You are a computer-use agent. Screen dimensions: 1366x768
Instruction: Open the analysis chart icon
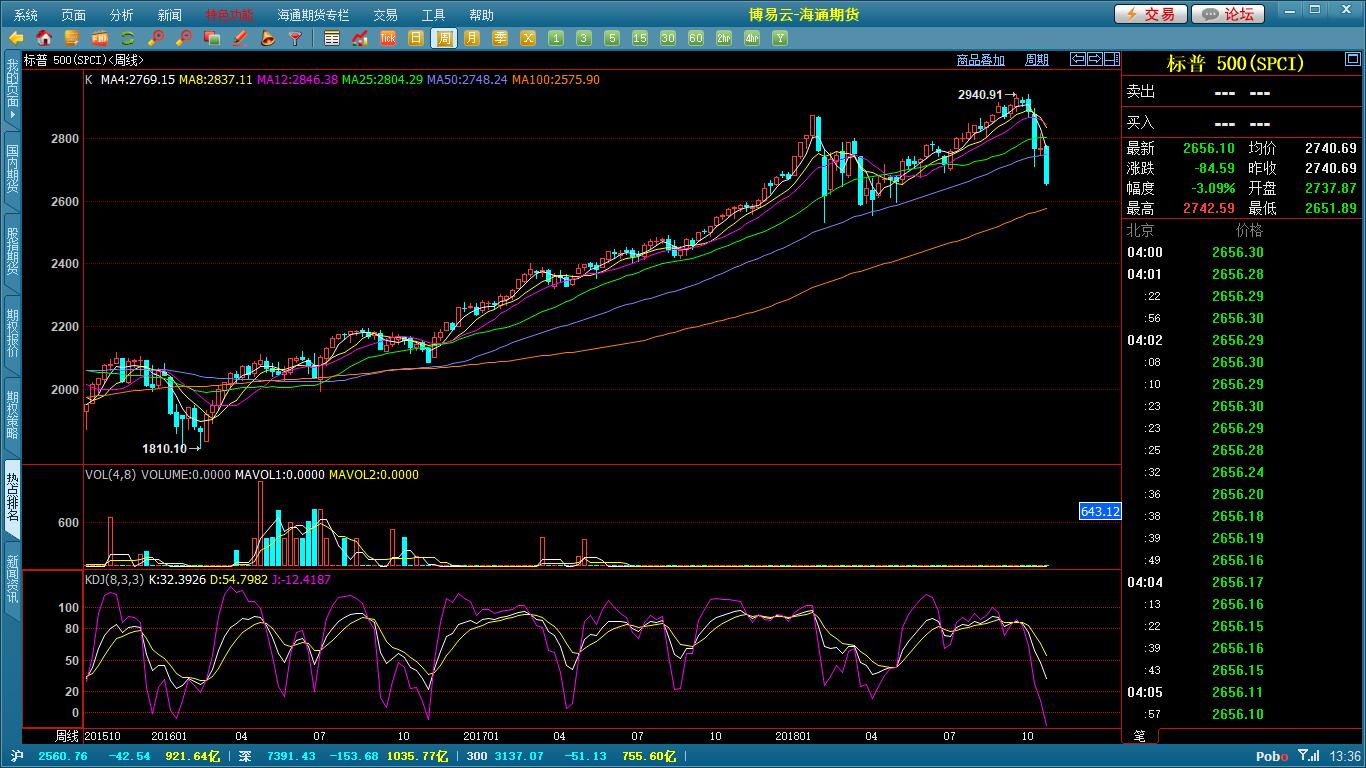(x=360, y=38)
